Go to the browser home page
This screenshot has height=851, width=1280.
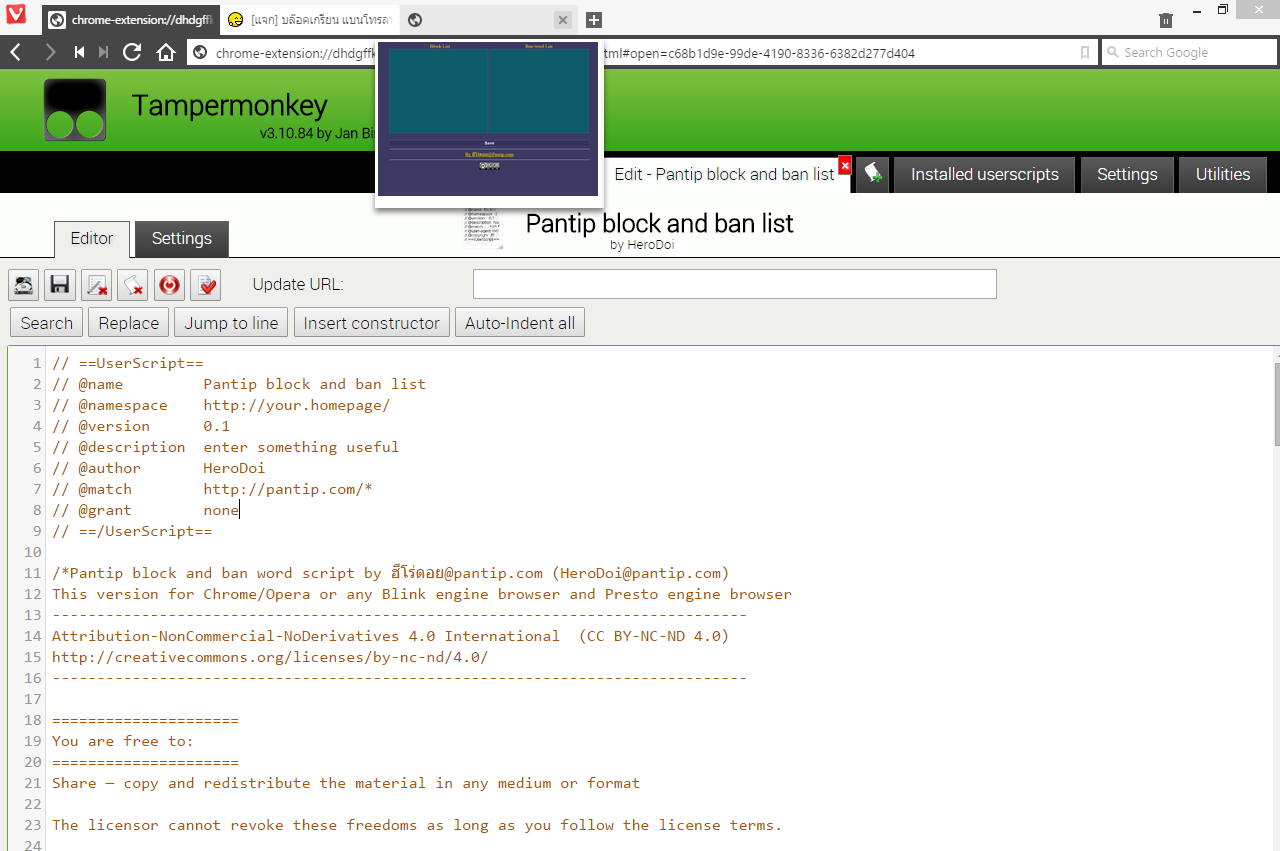[x=166, y=53]
